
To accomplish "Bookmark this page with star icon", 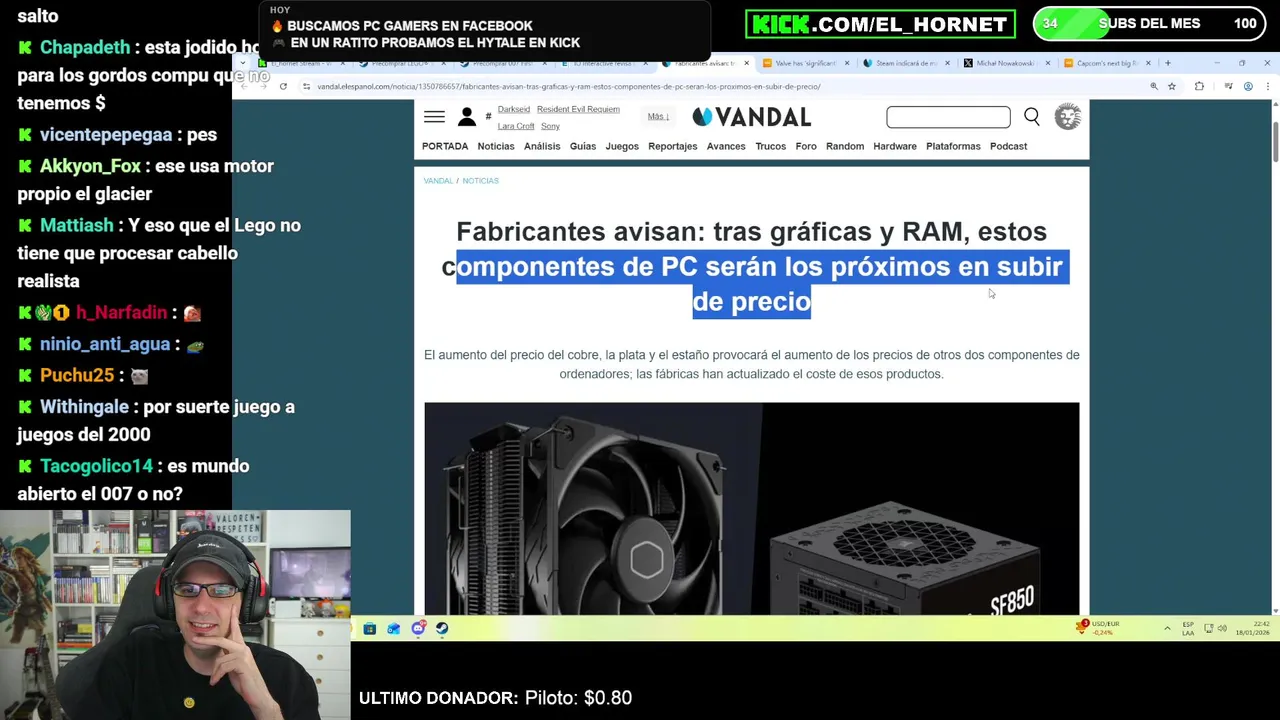I will 1172,86.
